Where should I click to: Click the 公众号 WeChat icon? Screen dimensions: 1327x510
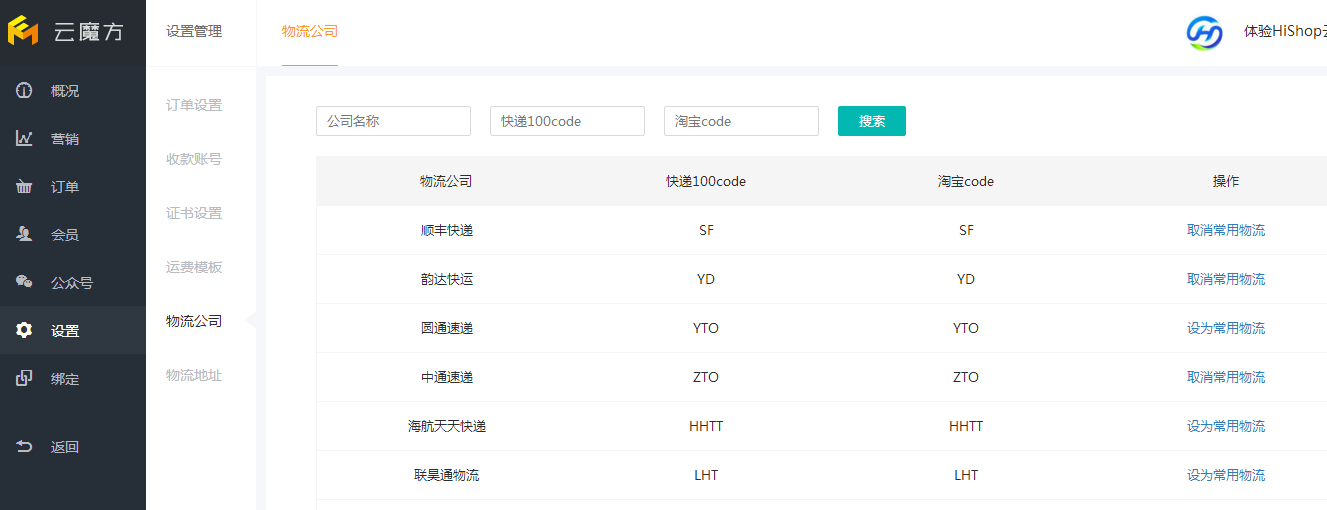point(24,283)
